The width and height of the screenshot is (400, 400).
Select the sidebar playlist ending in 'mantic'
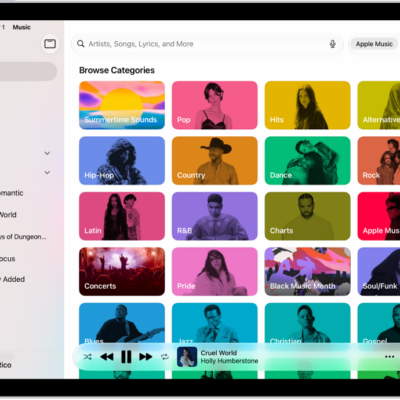pyautogui.click(x=12, y=193)
